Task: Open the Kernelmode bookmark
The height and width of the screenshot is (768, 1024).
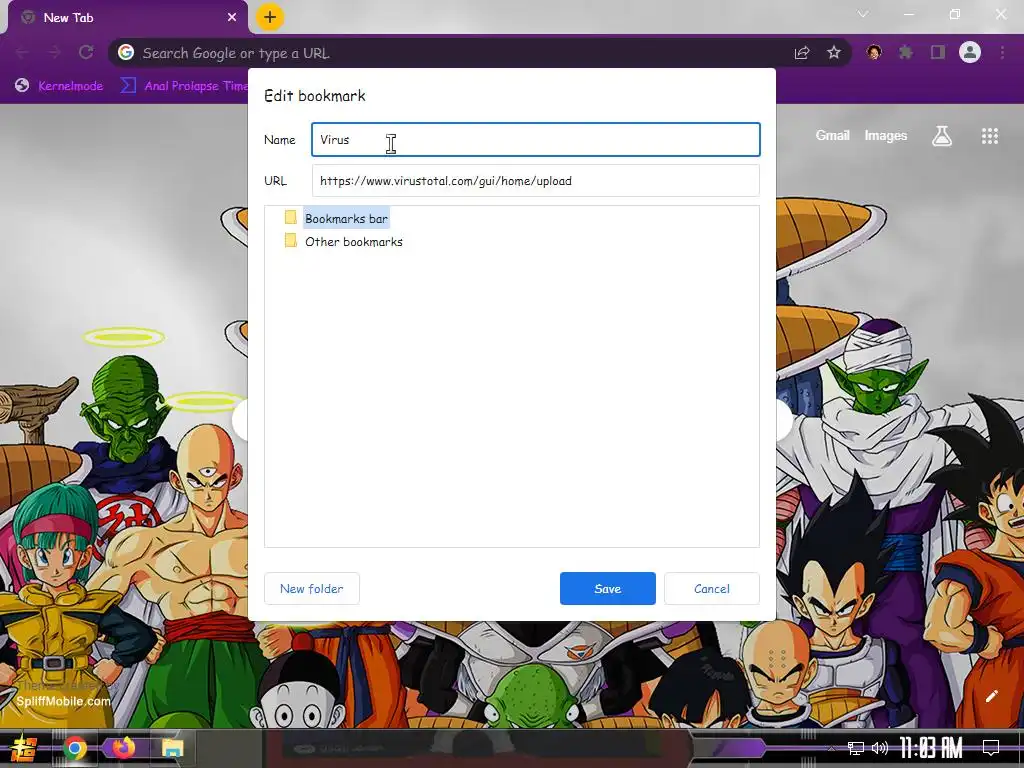Action: (x=59, y=86)
